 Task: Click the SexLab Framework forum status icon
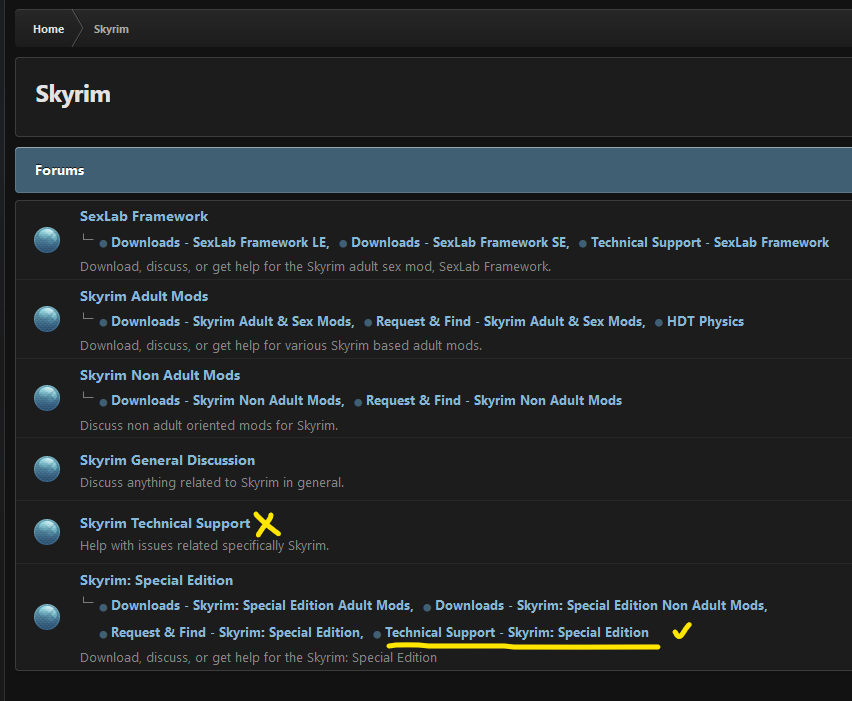(x=47, y=240)
